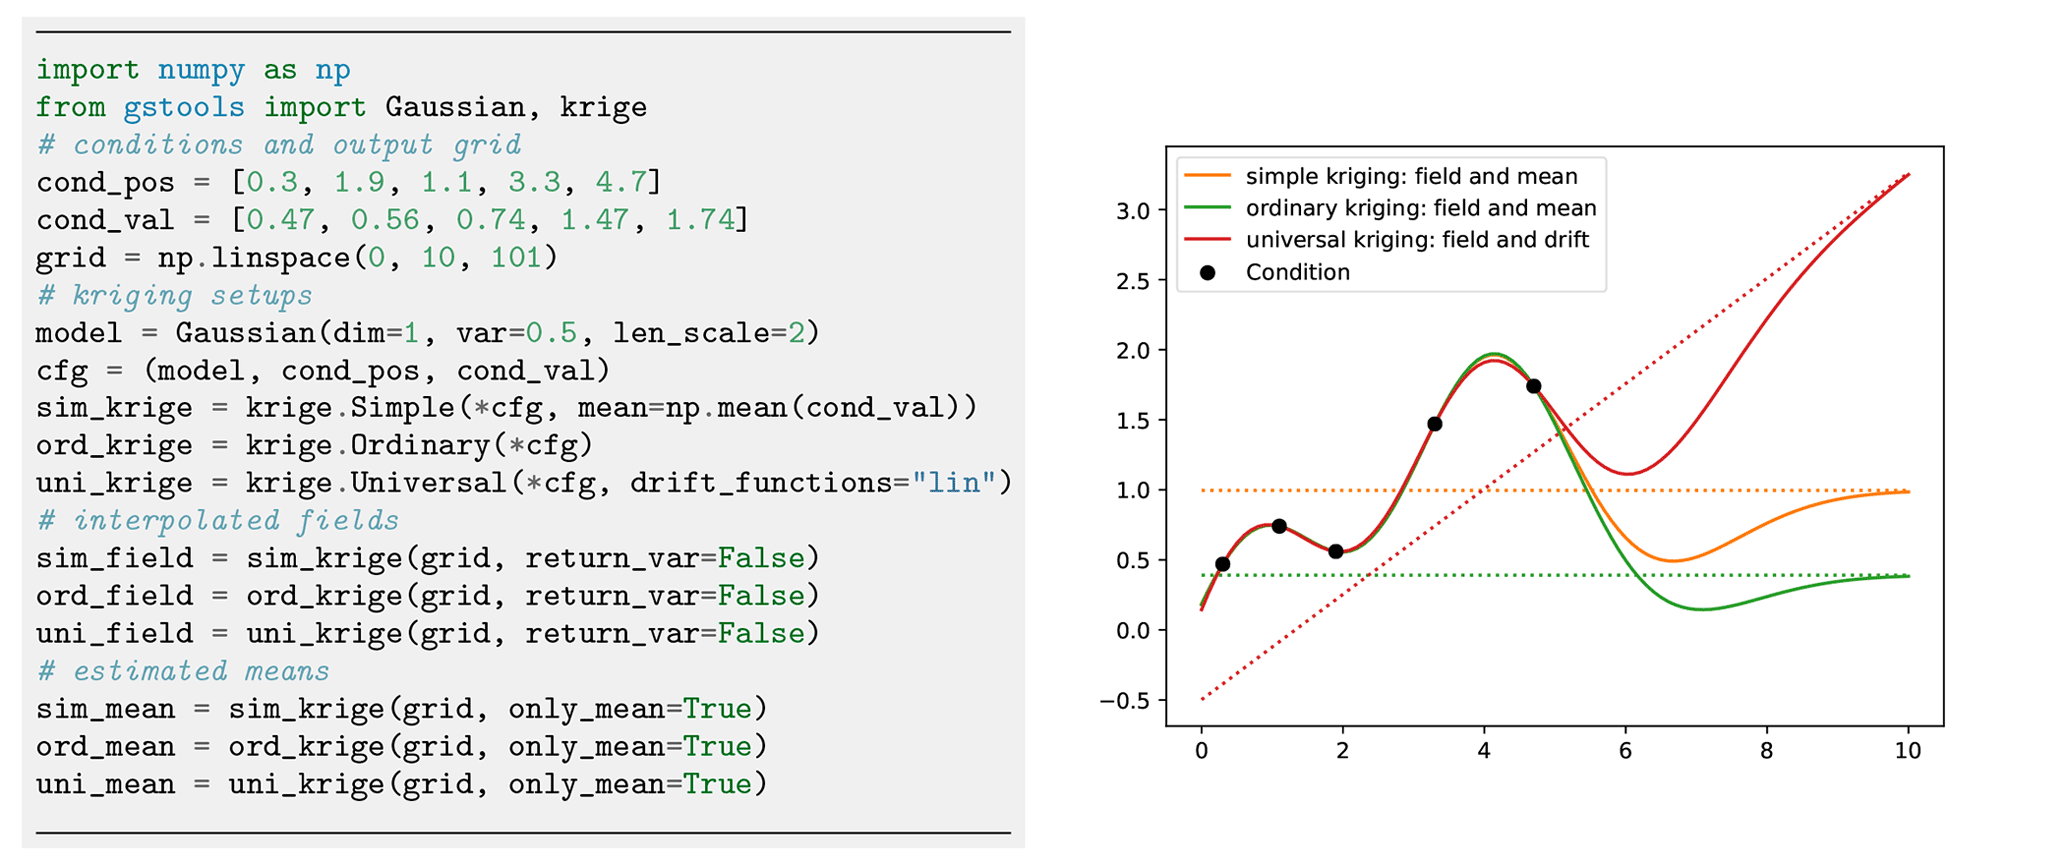This screenshot has height=865, width=2067.
Task: Click the y-axis tick label 3.0
Action: [1133, 211]
